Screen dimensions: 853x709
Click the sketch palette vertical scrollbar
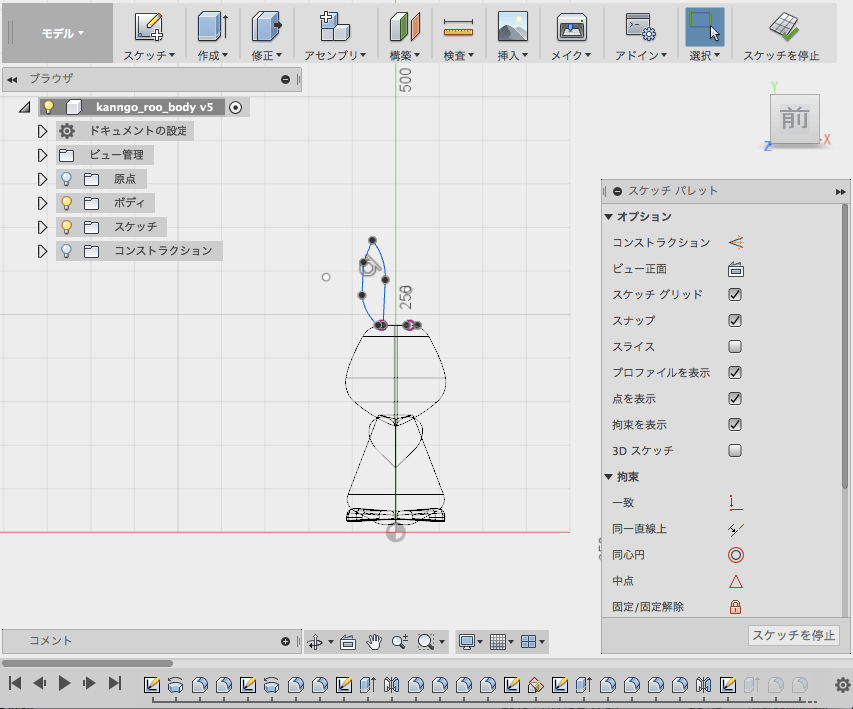pyautogui.click(x=844, y=347)
